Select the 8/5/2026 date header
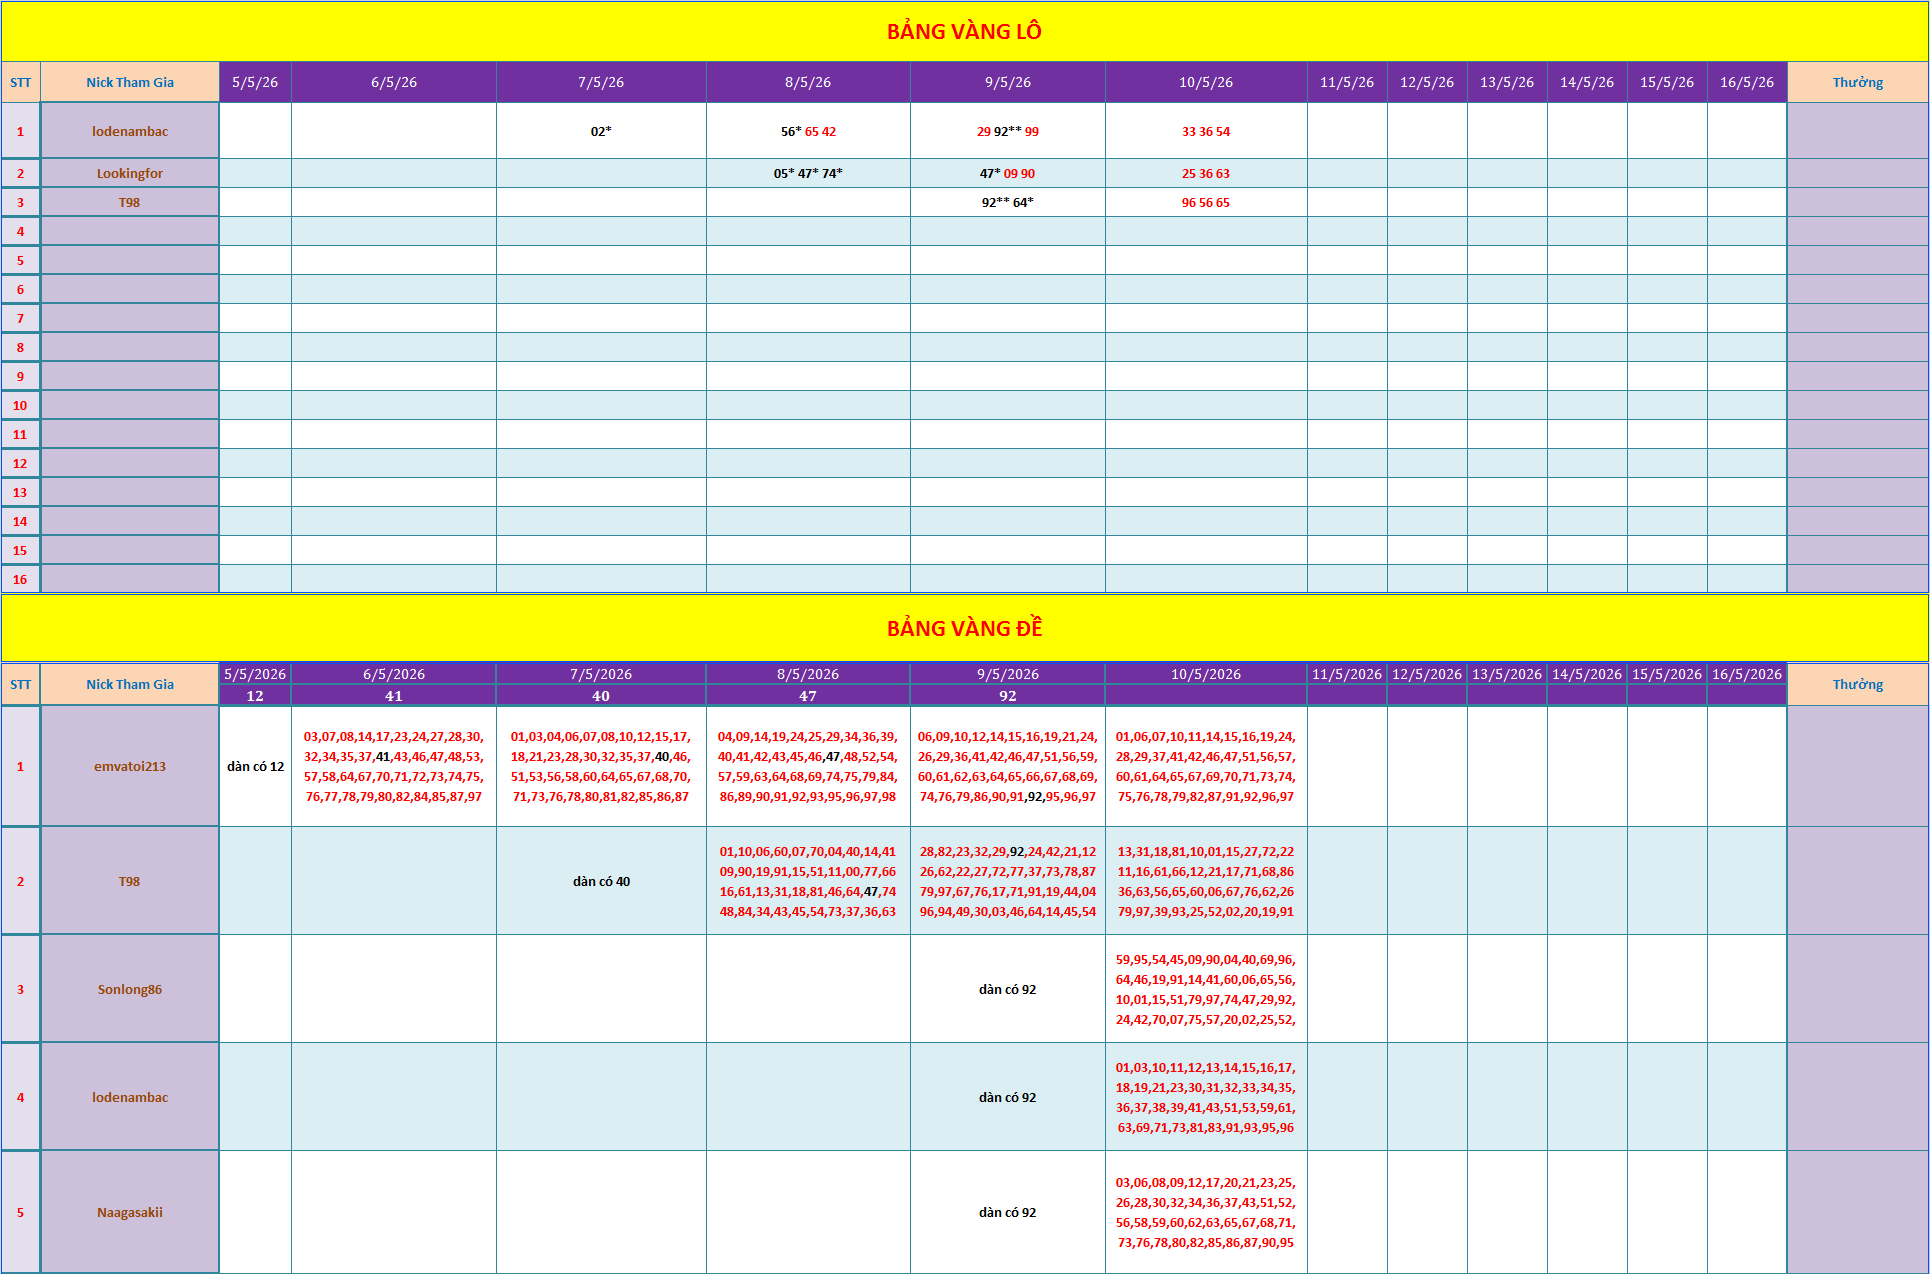The width and height of the screenshot is (1930, 1274). click(808, 674)
